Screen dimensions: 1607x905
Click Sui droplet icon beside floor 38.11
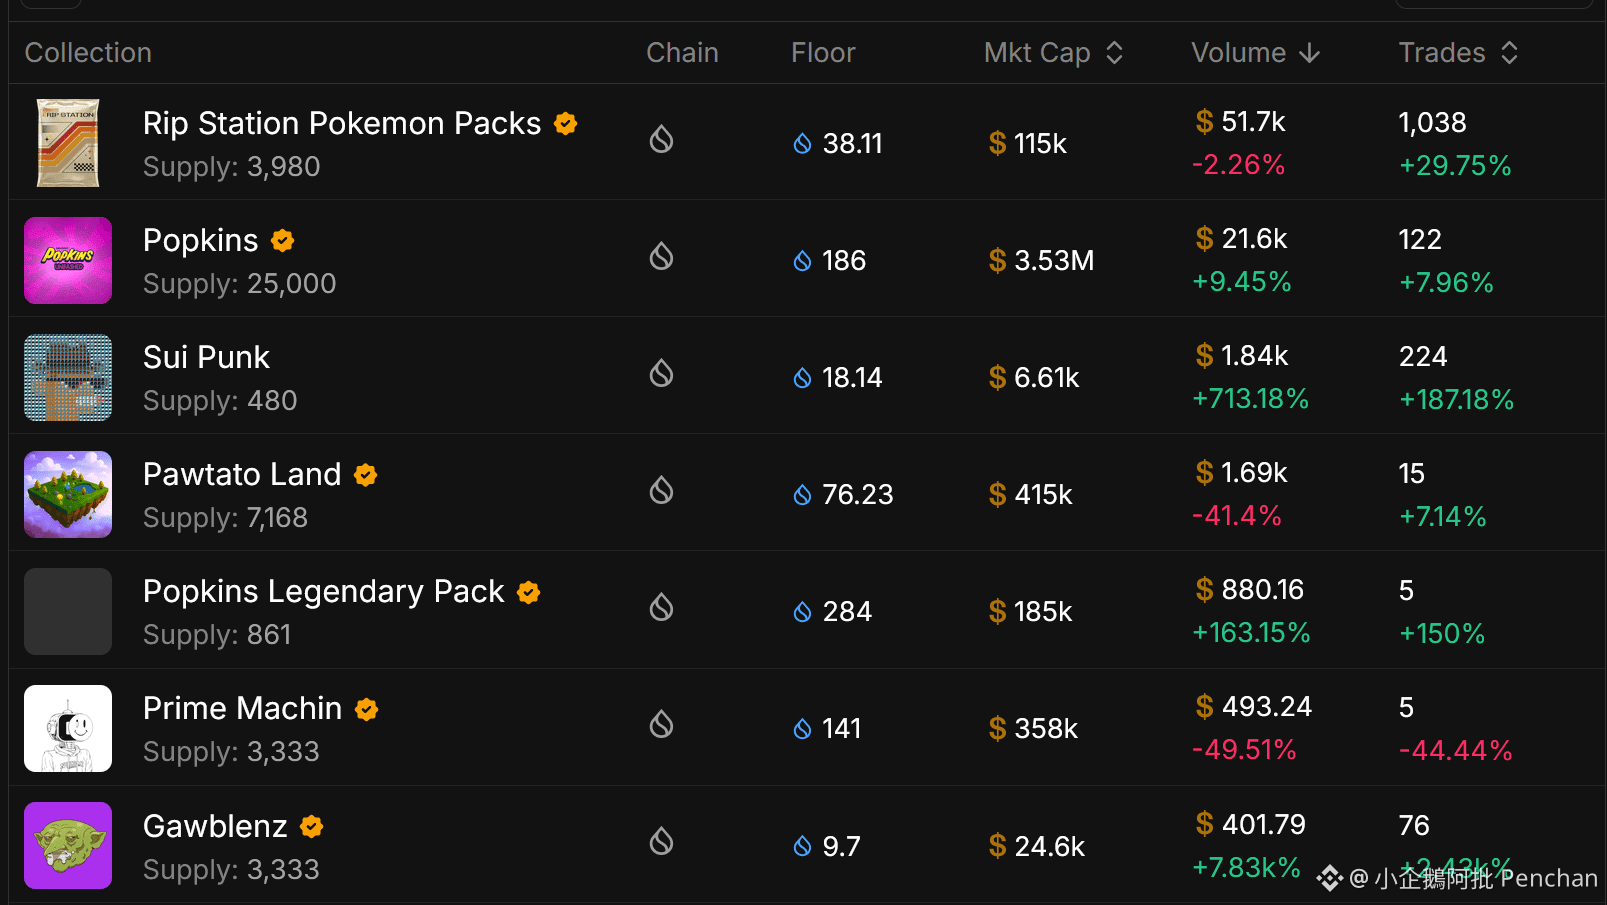[x=802, y=144]
